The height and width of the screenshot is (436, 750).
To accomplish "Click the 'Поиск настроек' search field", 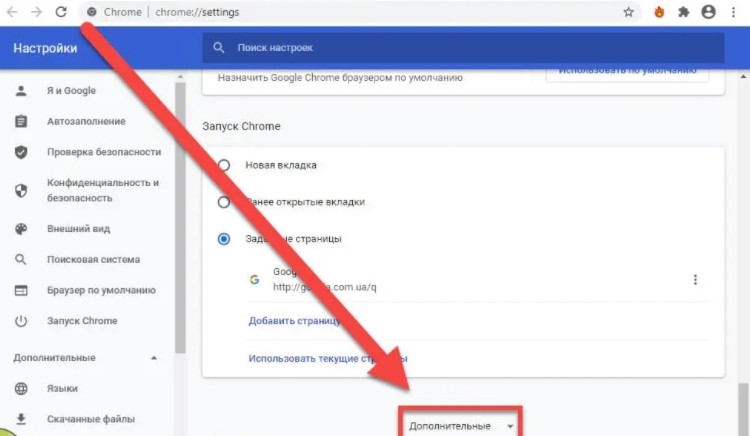I will click(x=460, y=47).
